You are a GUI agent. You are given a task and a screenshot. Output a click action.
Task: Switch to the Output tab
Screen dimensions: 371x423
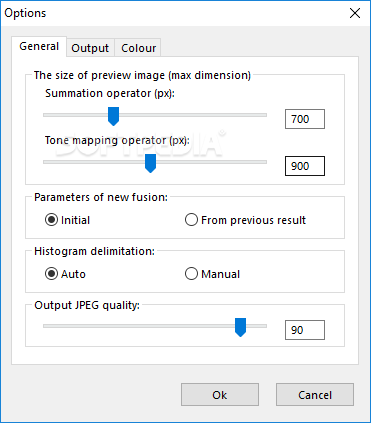[90, 48]
